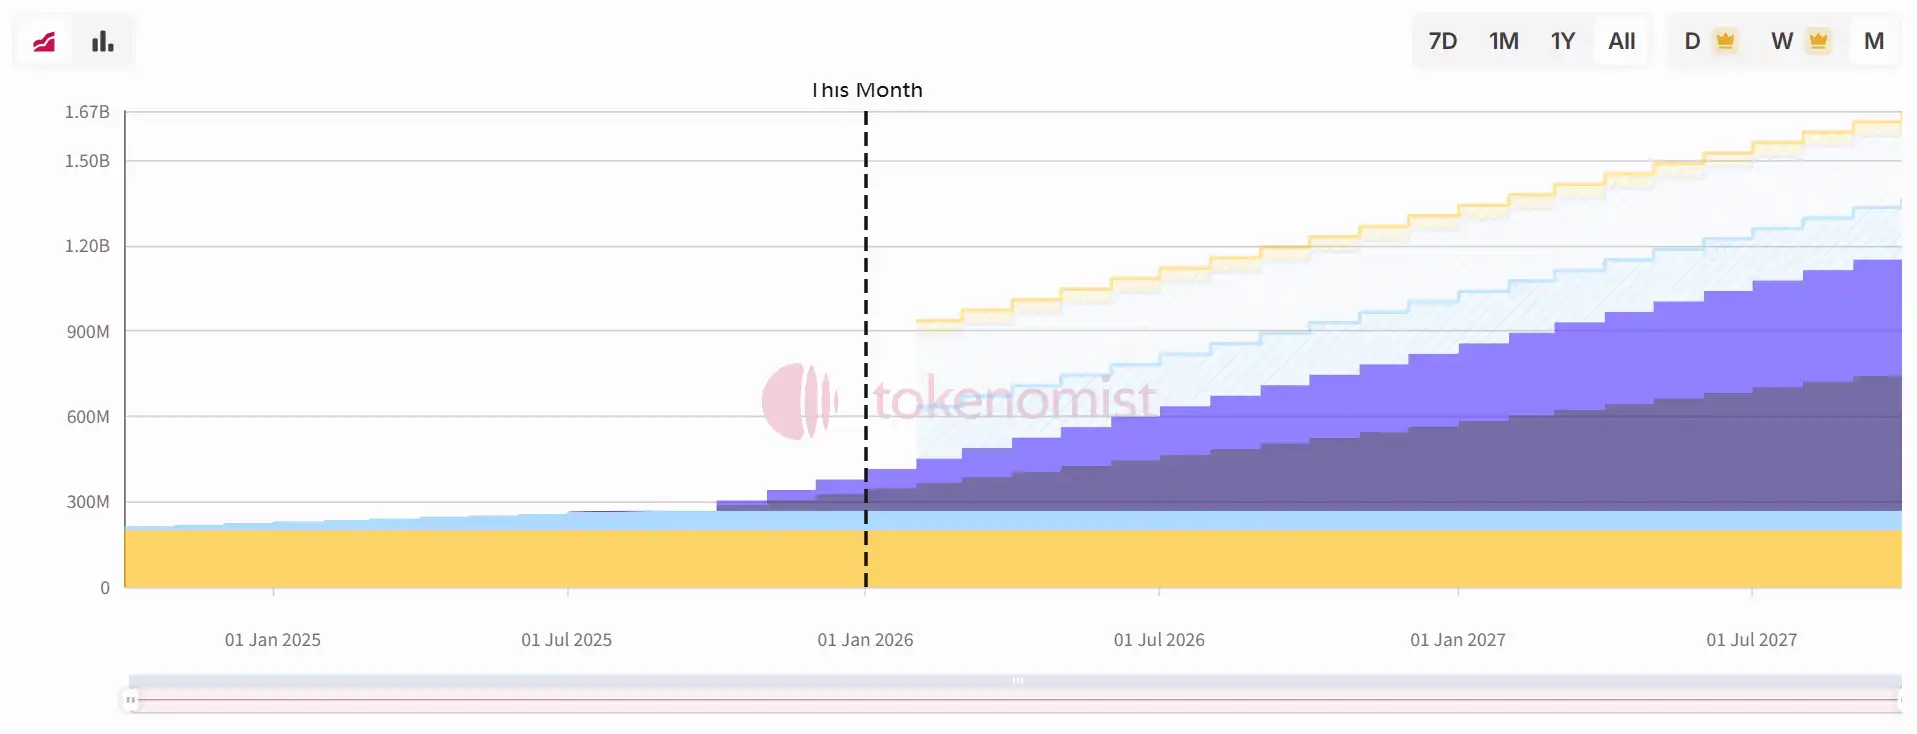The image size is (1917, 734).
Task: Click the This Month label above the chart
Action: click(x=866, y=89)
